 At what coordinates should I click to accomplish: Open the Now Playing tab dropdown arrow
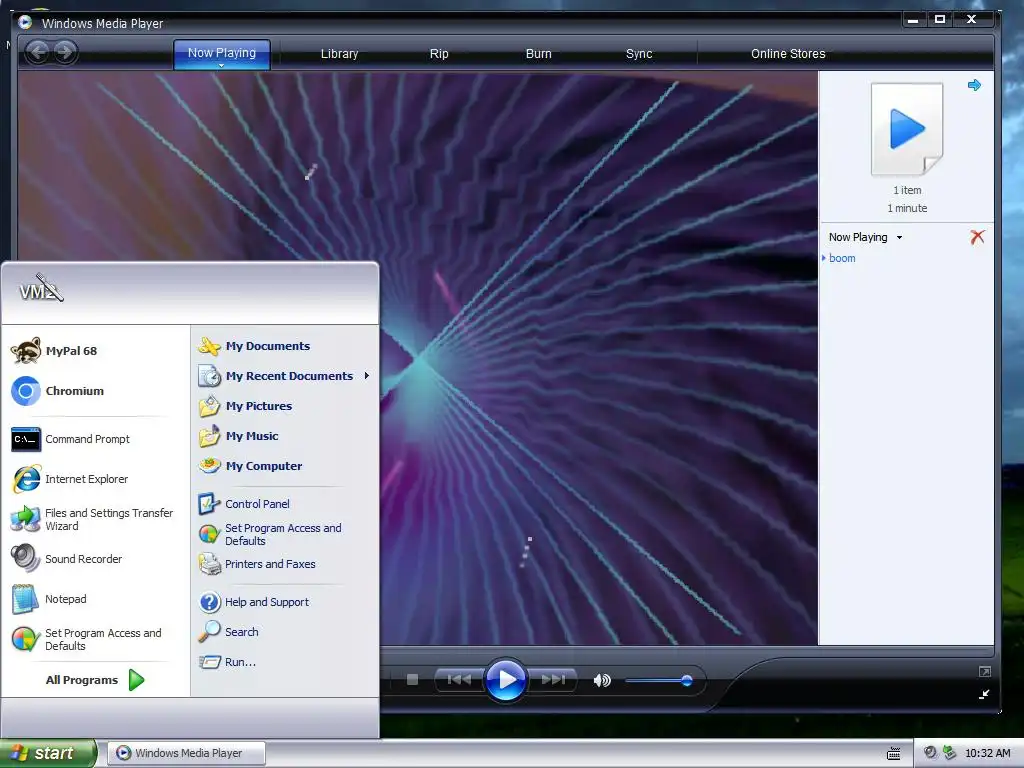pos(221,65)
